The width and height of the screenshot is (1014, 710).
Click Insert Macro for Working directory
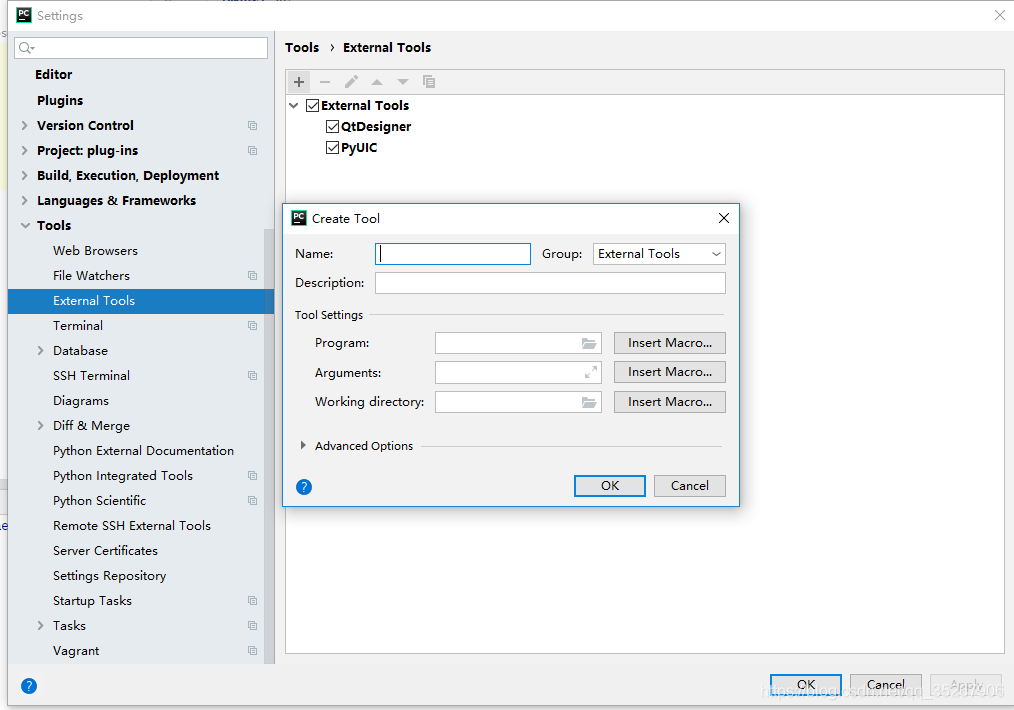[x=669, y=402]
